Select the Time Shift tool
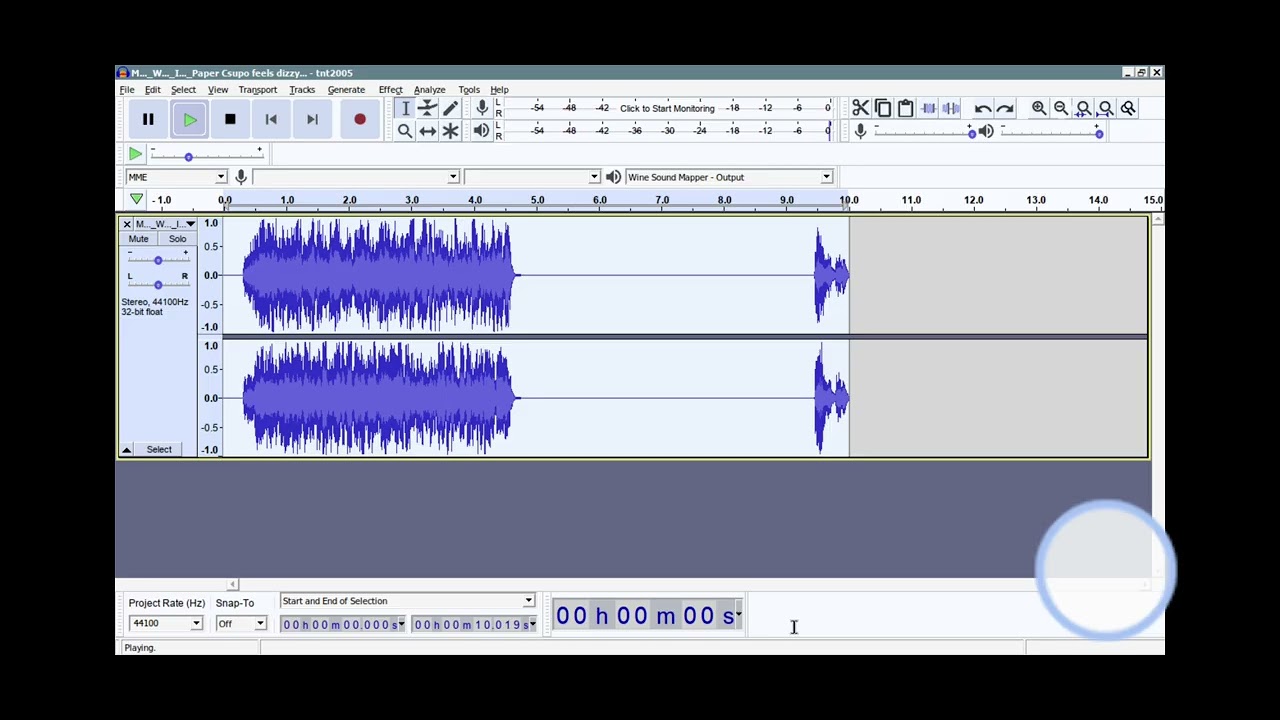The height and width of the screenshot is (720, 1280). [x=428, y=131]
